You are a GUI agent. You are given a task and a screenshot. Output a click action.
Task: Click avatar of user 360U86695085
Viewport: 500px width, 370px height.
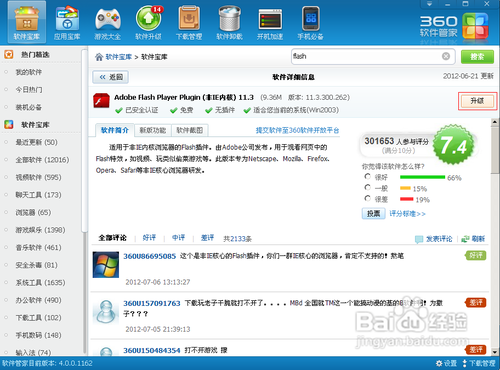pos(106,265)
